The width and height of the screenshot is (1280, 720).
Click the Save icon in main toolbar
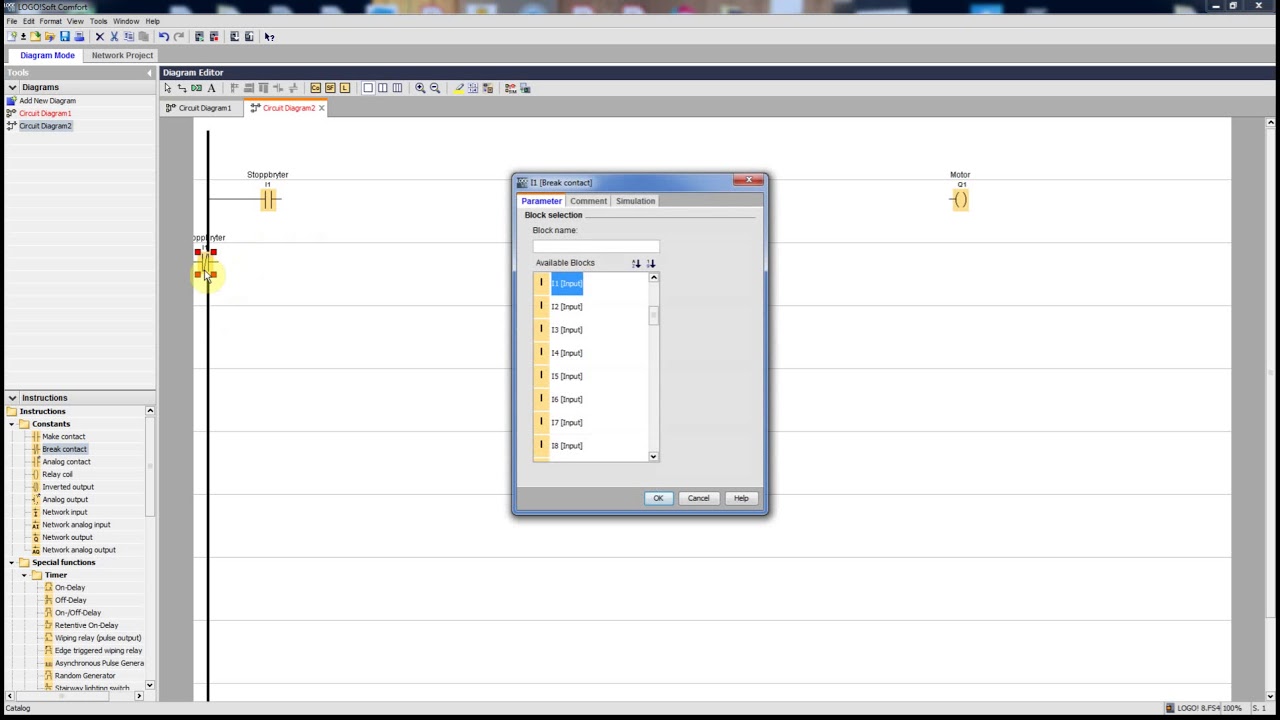[x=65, y=37]
